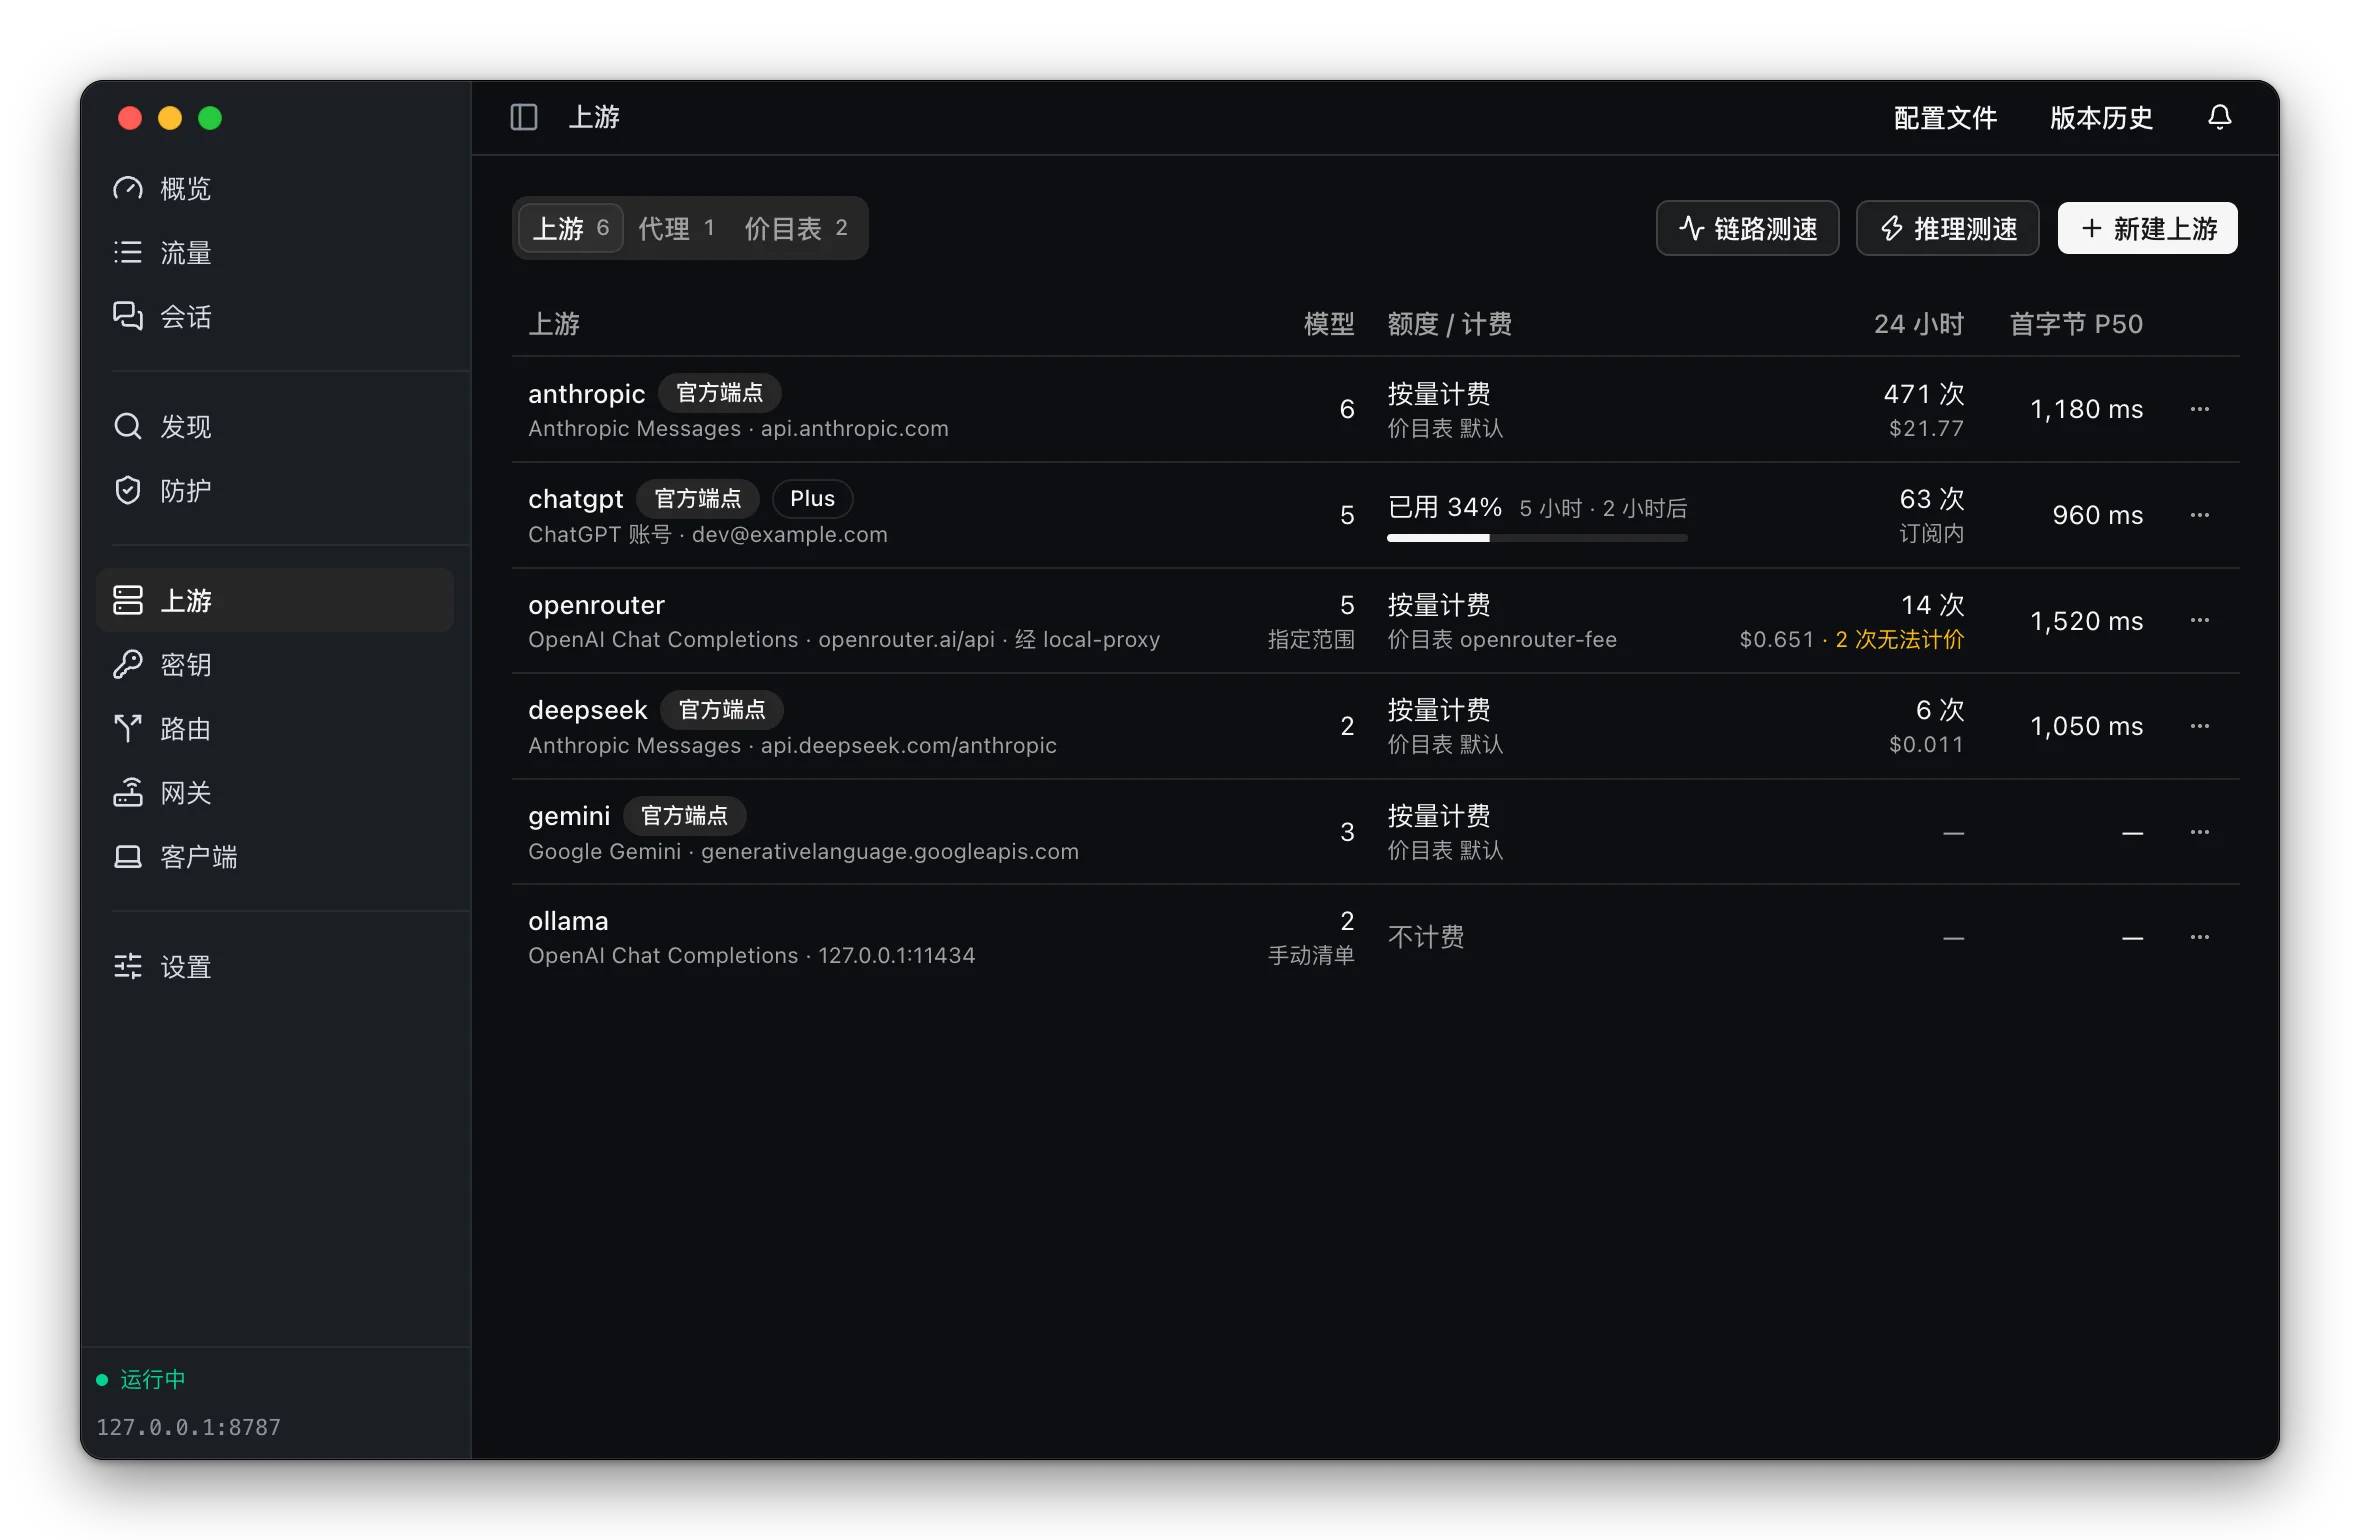Click the 模型 column header
Viewport: 2360px width, 1540px height.
pos(1329,324)
